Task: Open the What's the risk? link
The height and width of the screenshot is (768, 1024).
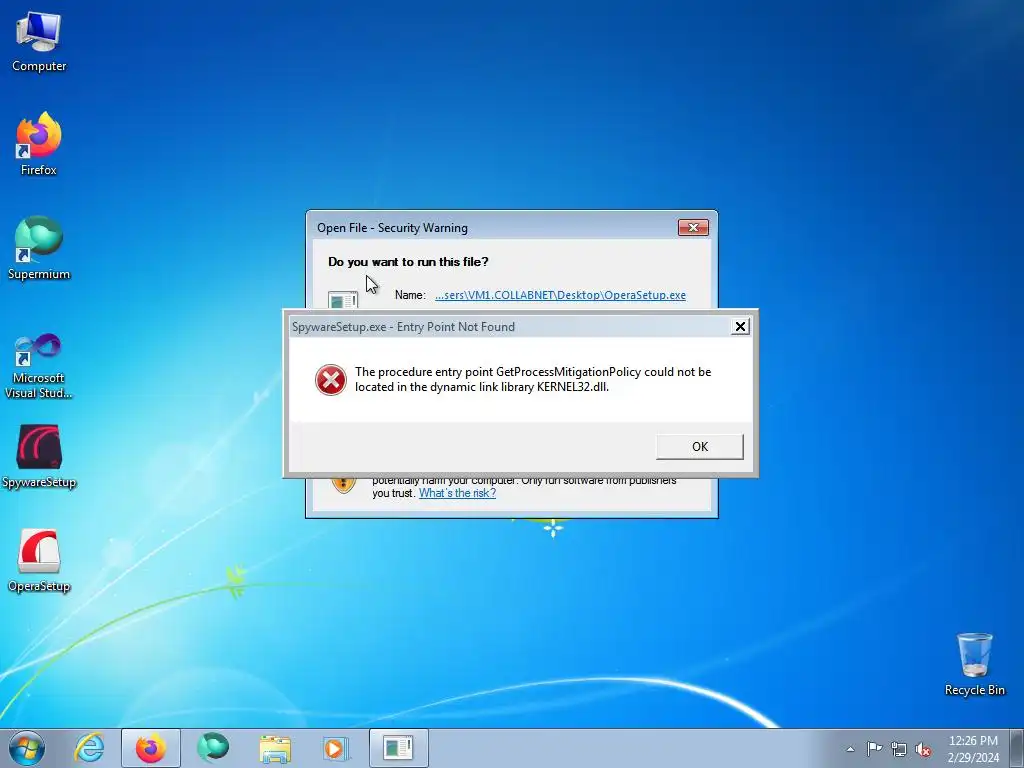Action: pos(457,493)
